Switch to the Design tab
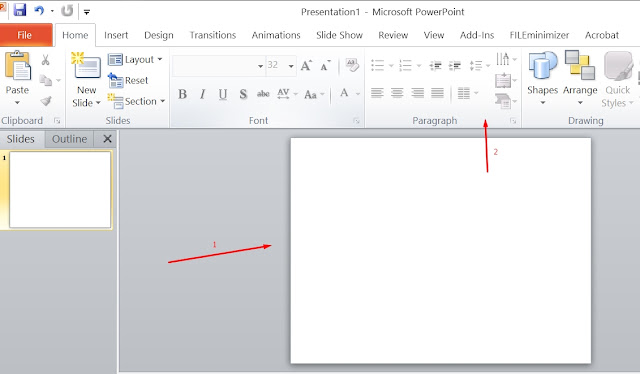Viewport: 640px width, 374px height. click(159, 35)
